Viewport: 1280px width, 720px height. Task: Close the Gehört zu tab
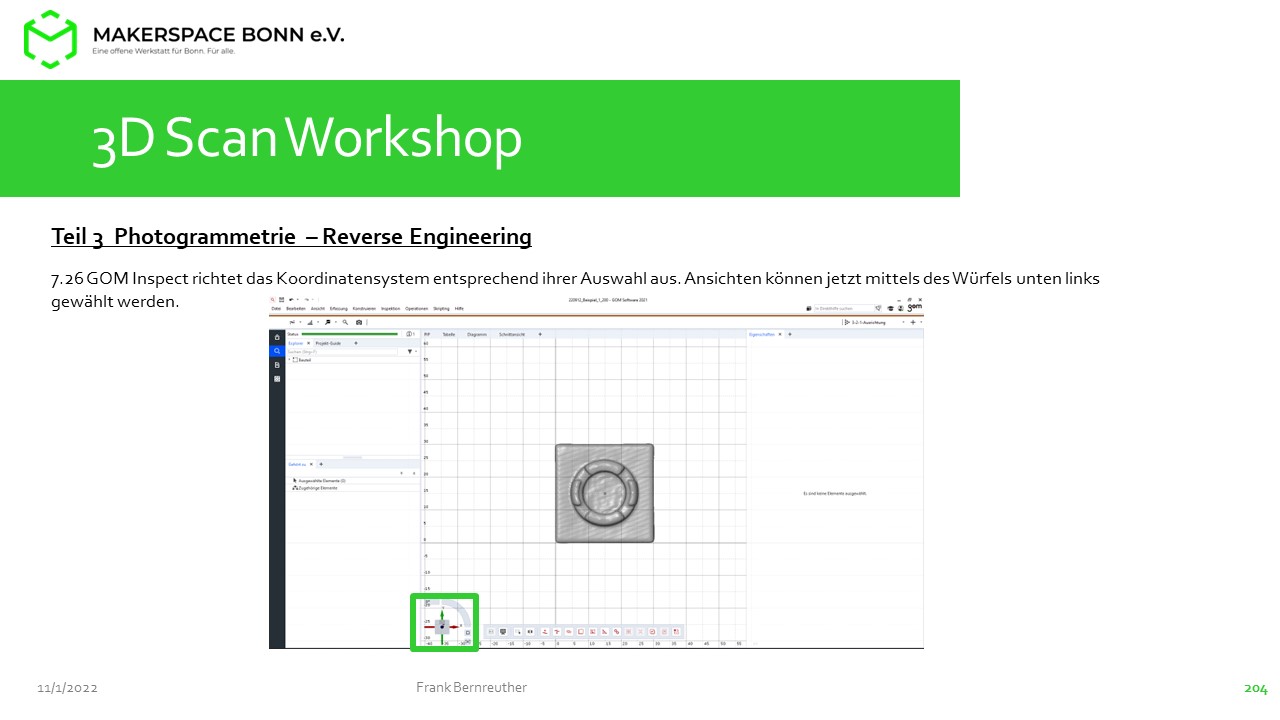tap(311, 464)
